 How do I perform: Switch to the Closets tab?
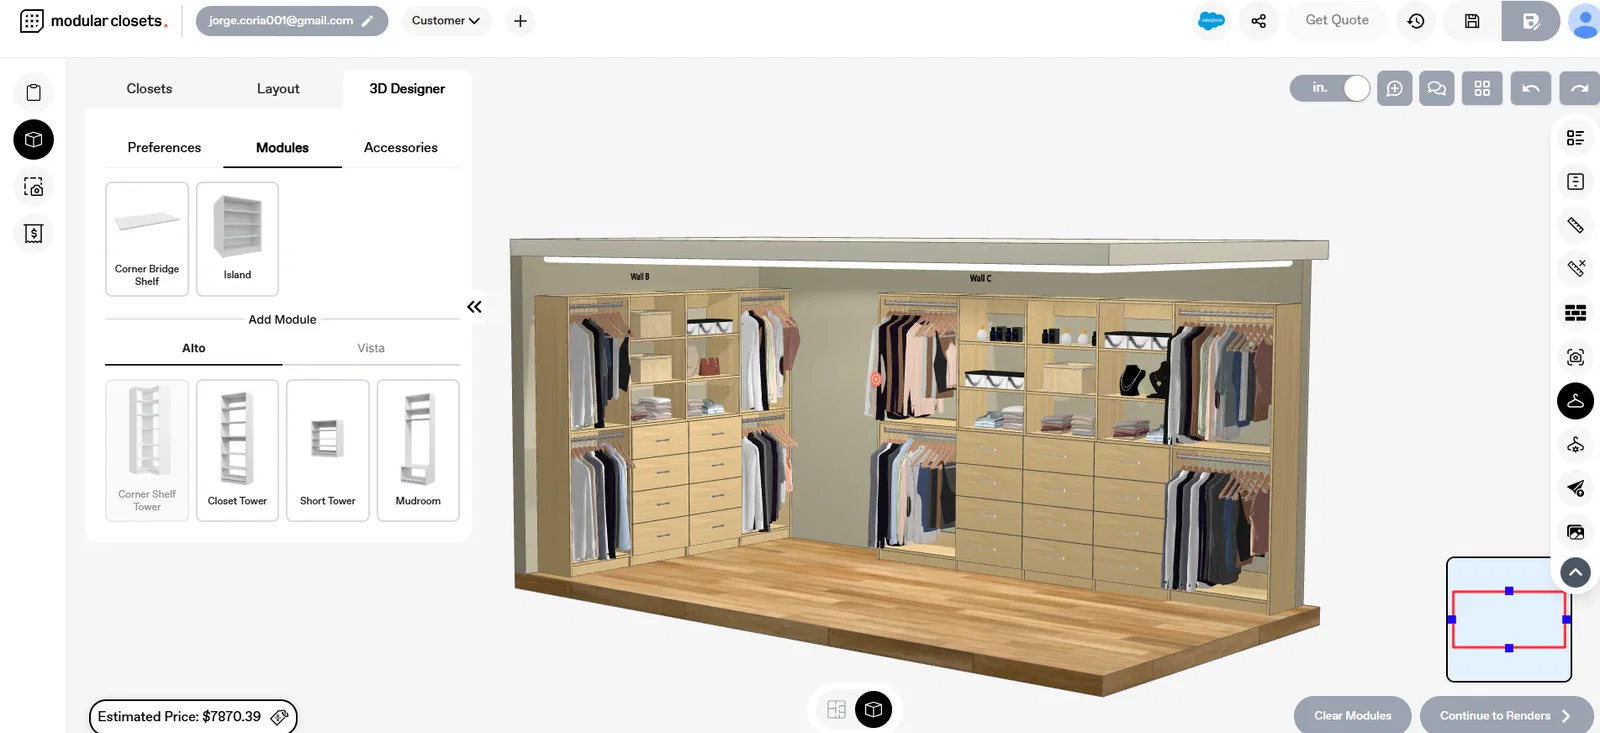(x=149, y=89)
